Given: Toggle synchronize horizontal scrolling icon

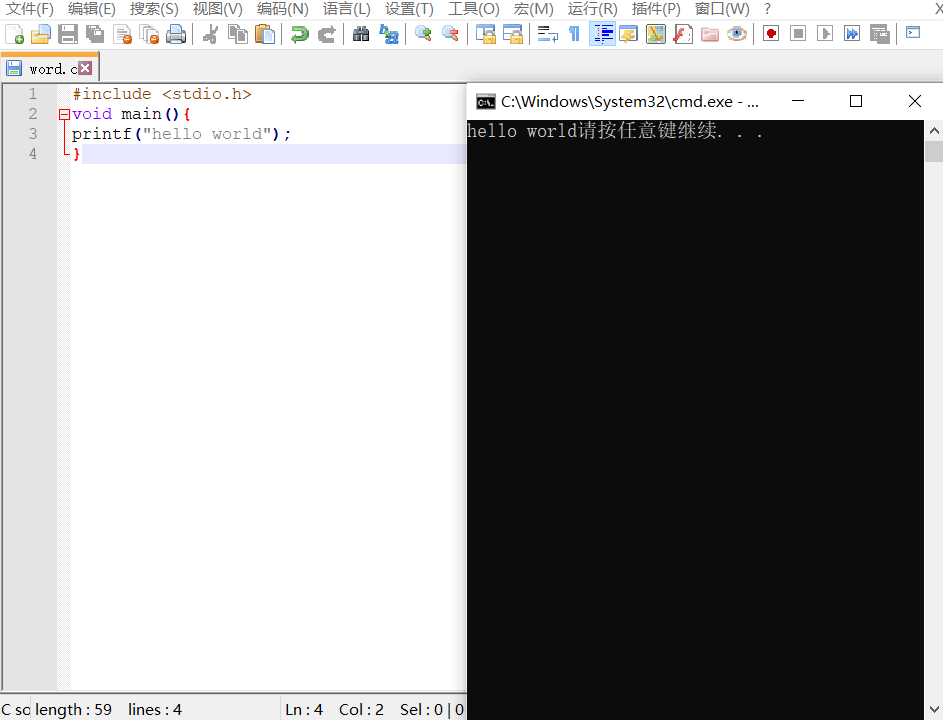Looking at the screenshot, I should click(512, 34).
